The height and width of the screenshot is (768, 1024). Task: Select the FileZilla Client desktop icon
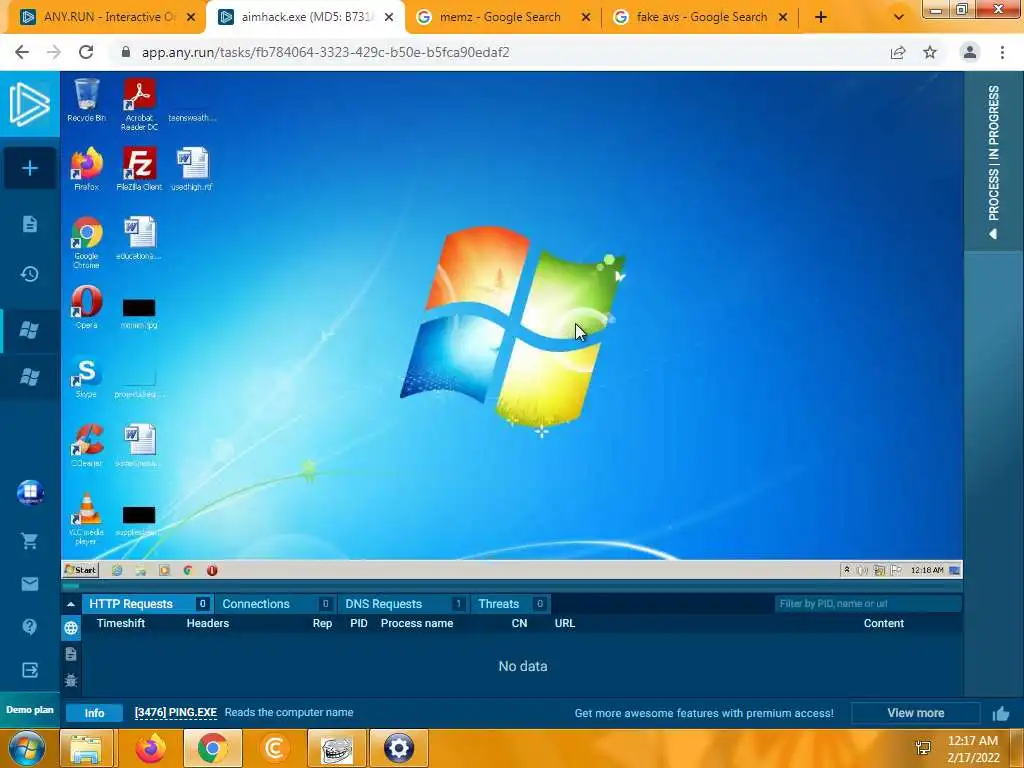(x=139, y=168)
